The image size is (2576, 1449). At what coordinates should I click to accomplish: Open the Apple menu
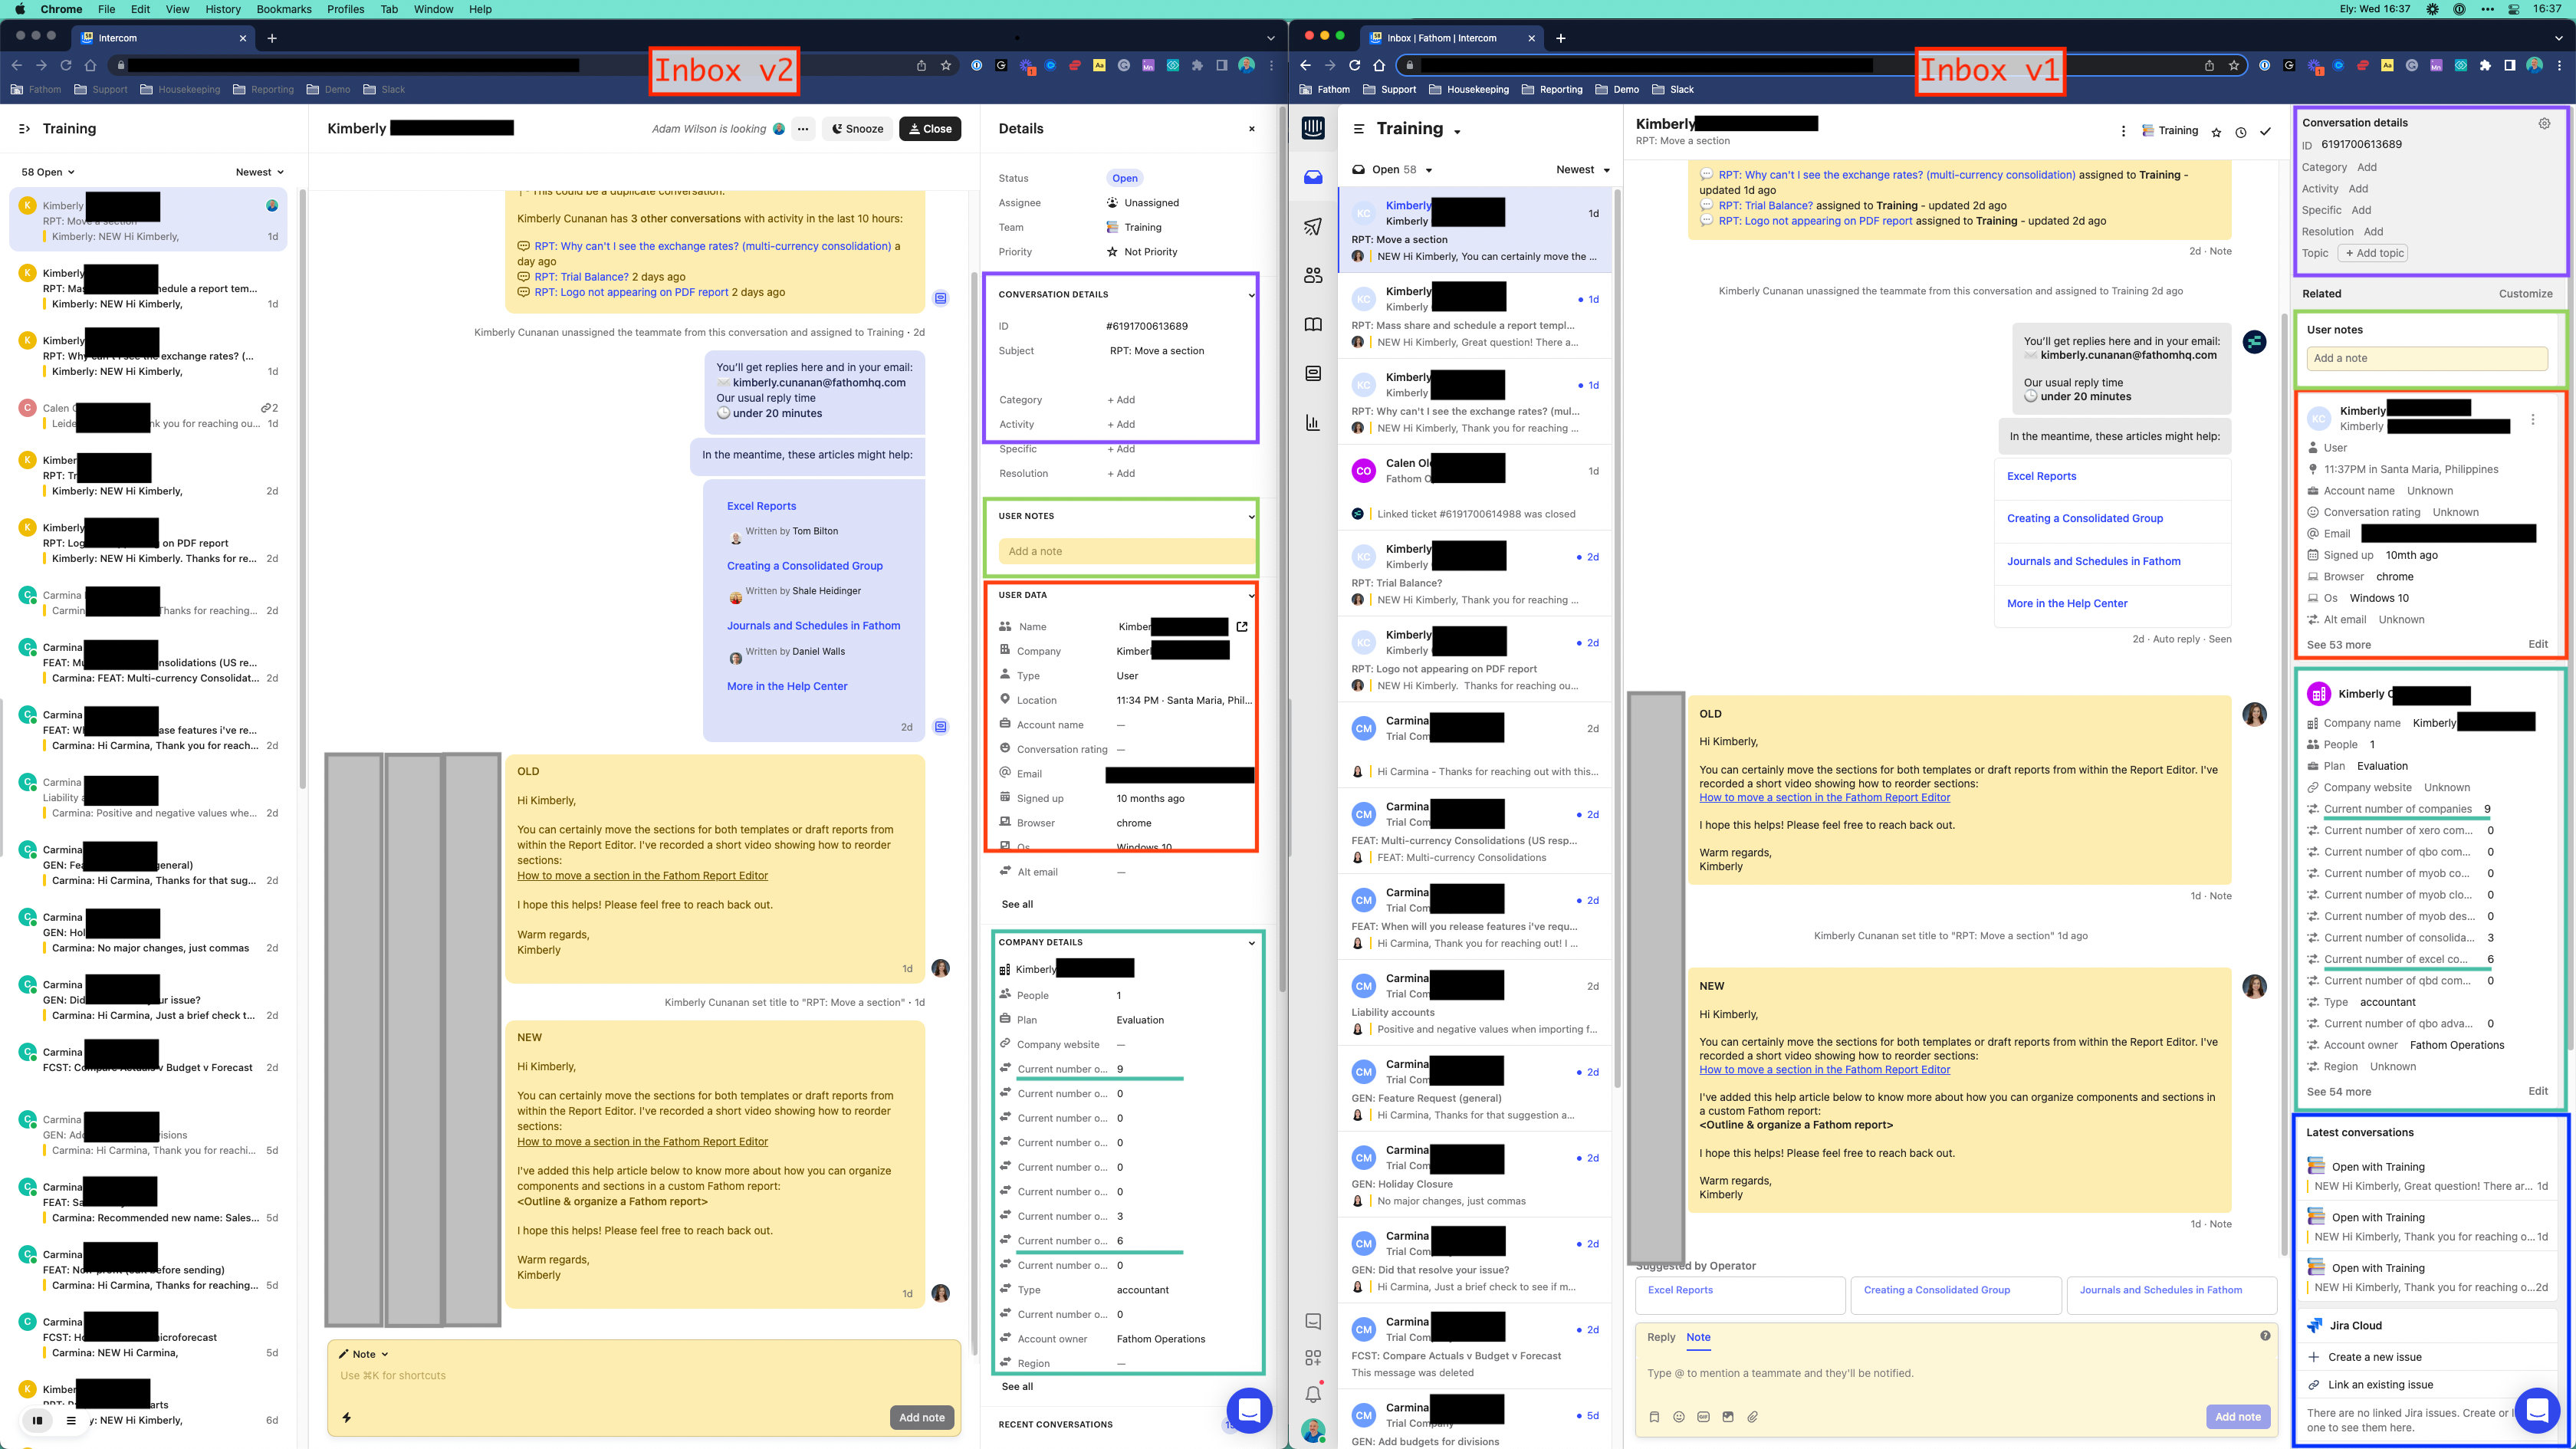coord(20,9)
